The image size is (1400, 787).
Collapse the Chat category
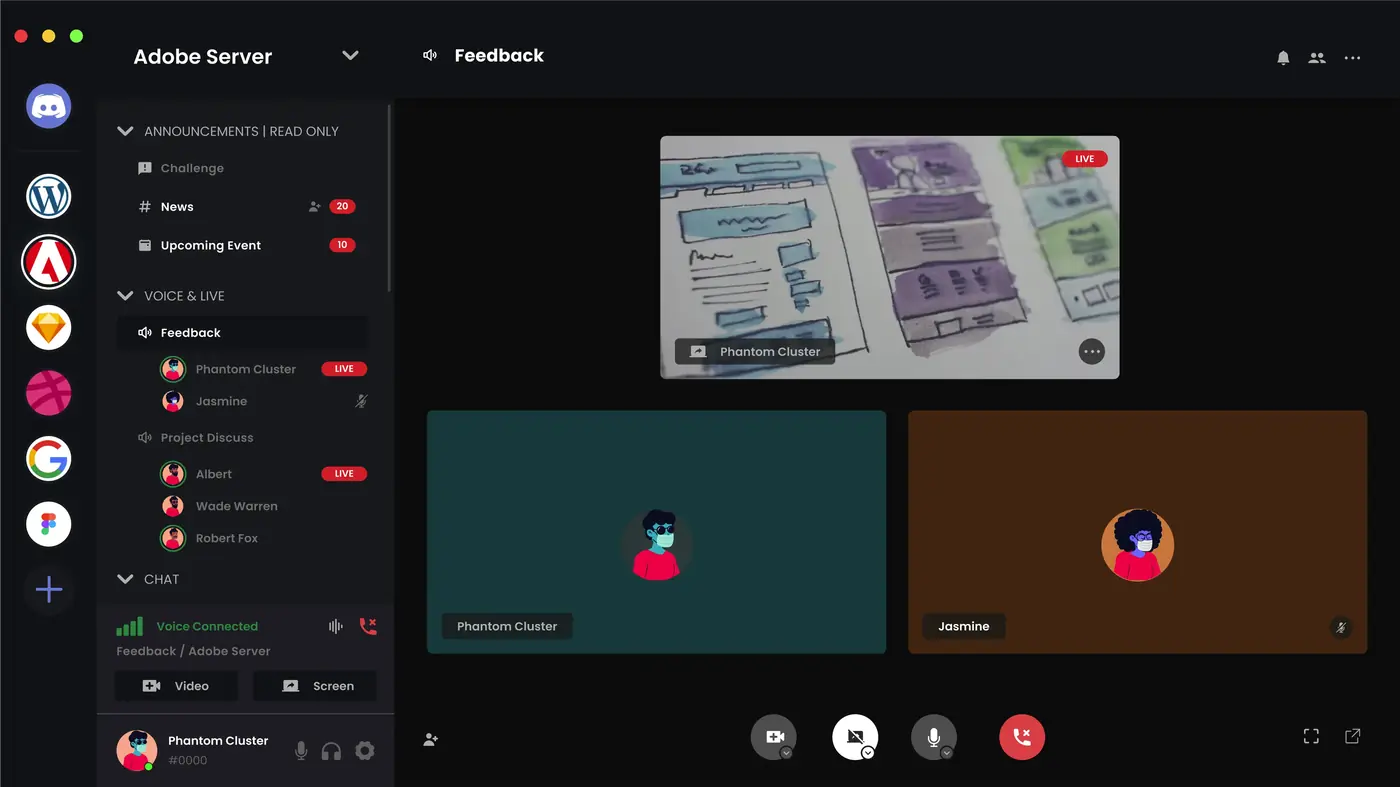[126, 579]
